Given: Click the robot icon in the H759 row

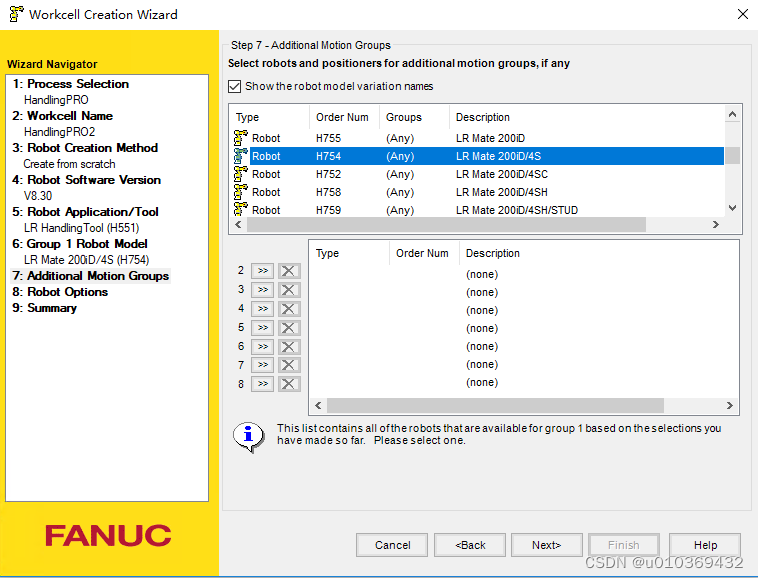Looking at the screenshot, I should (x=240, y=209).
